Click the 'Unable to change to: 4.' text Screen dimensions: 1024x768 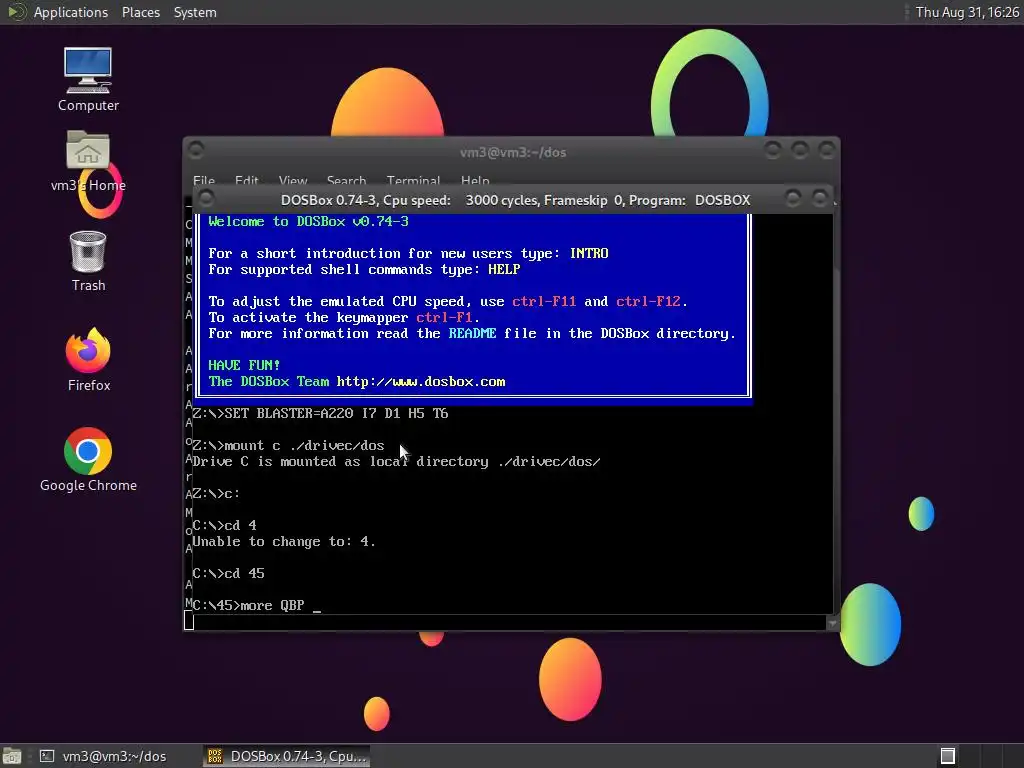[283, 541]
